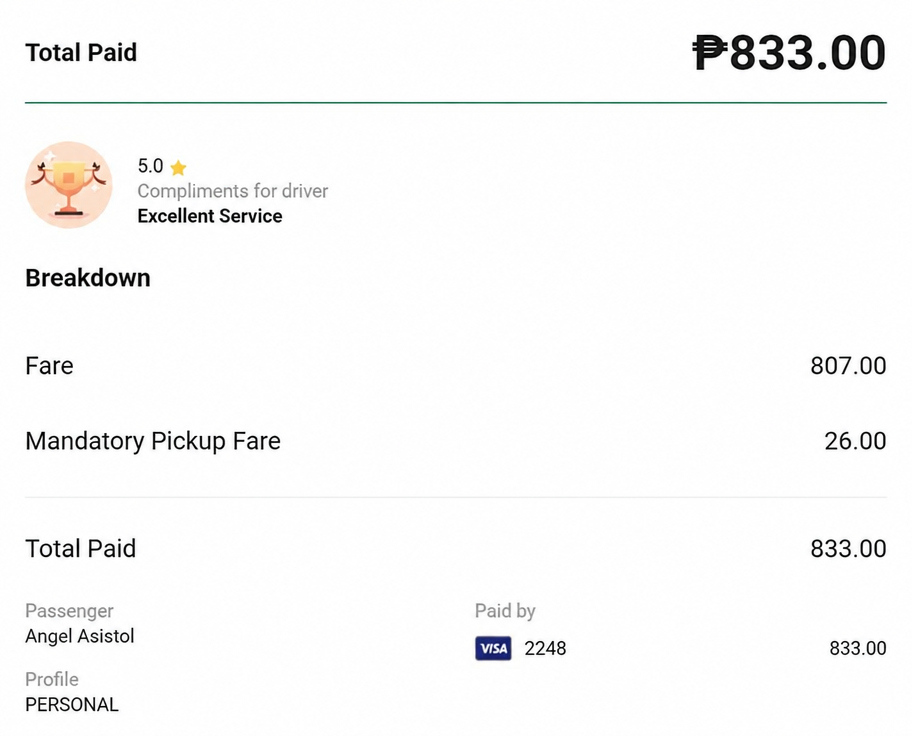This screenshot has width=912, height=736.
Task: Click the Excellent Service compliment text
Action: 210,216
